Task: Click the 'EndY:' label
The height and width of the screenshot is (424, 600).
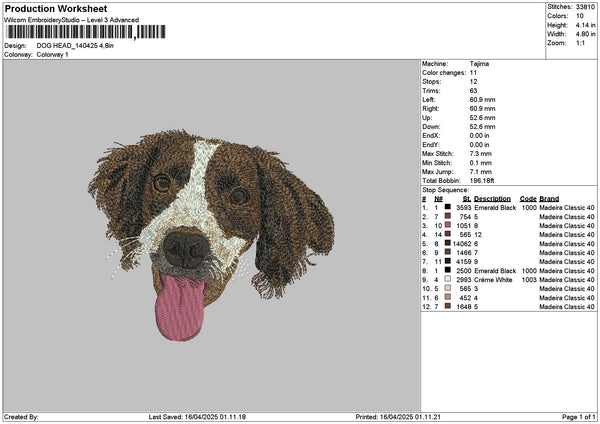Action: click(x=431, y=145)
